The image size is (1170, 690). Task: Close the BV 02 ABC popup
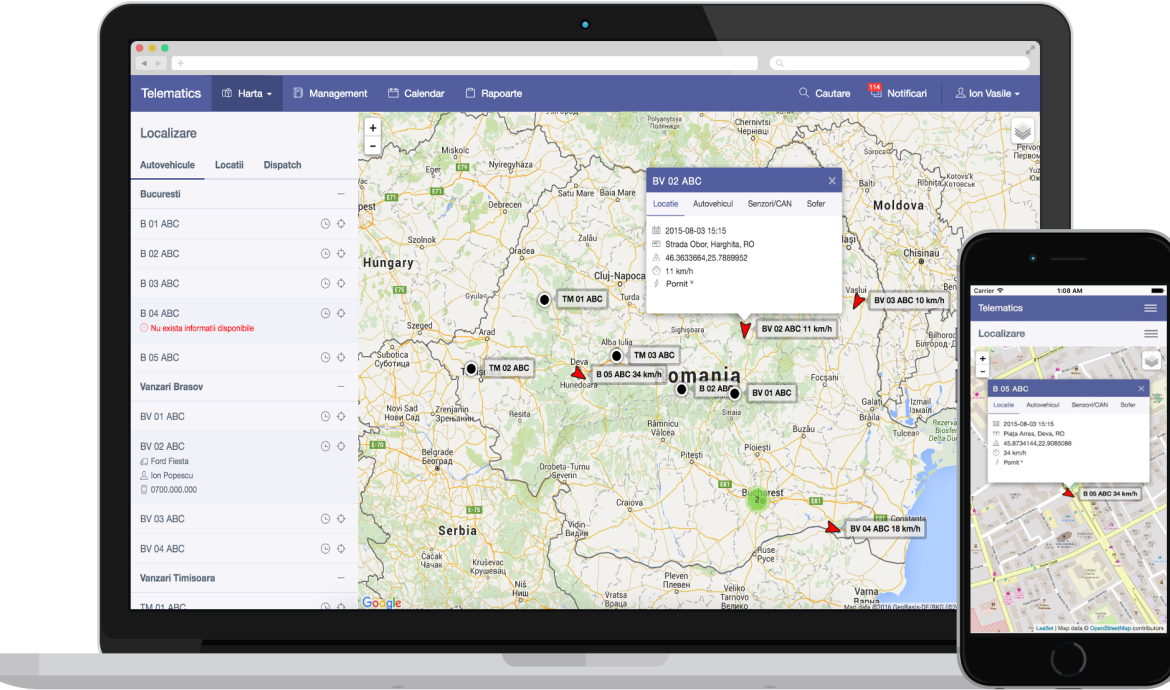coord(832,181)
